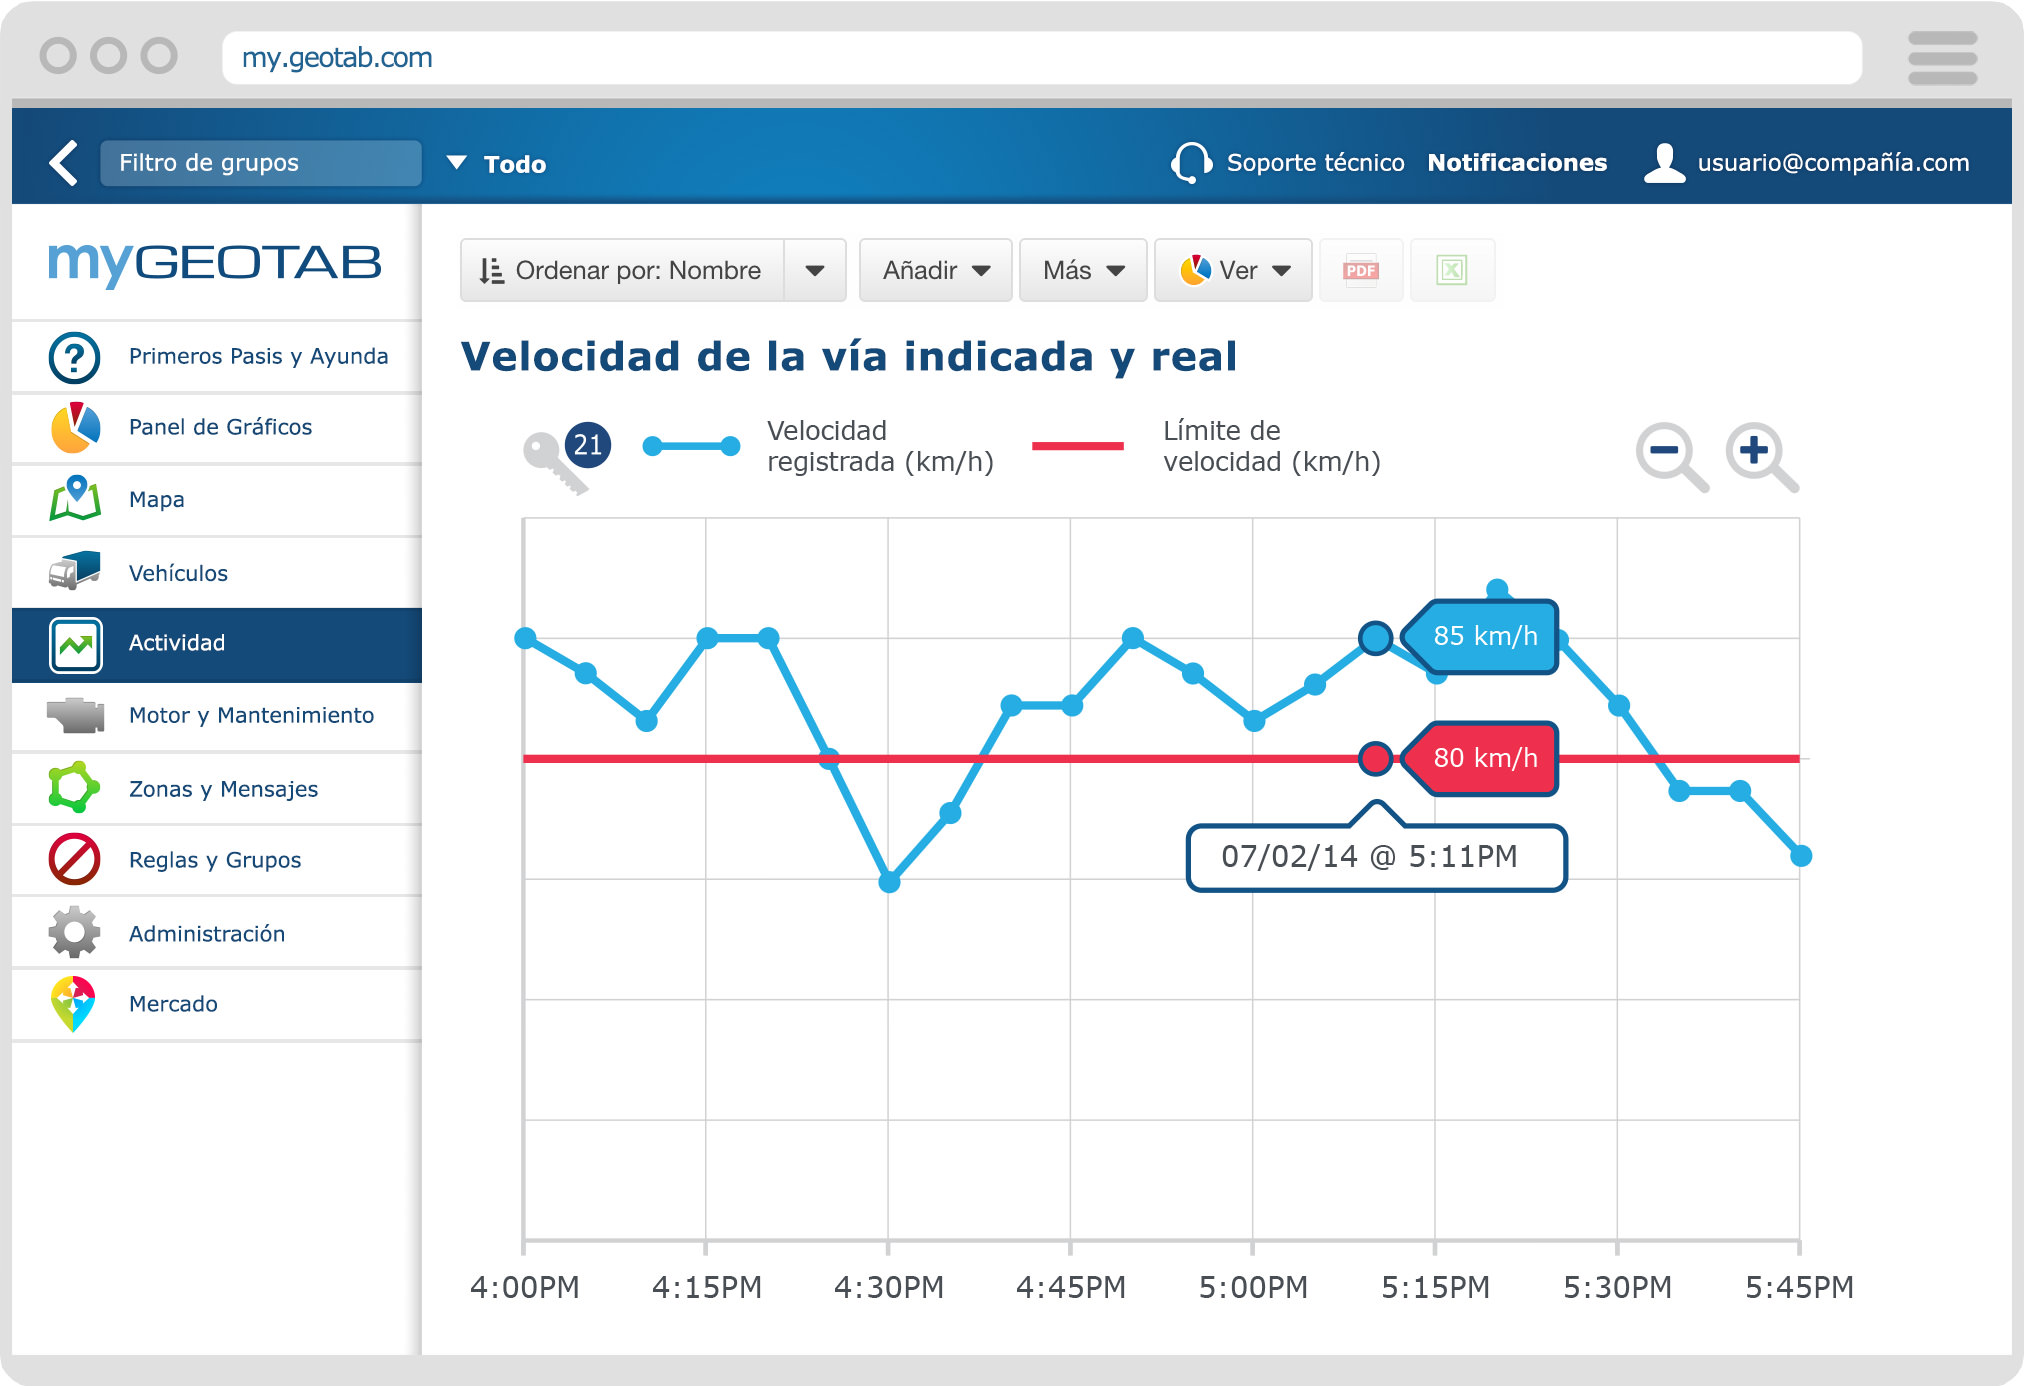The image size is (2024, 1386).
Task: Click the Actividad chart icon
Action: click(76, 645)
